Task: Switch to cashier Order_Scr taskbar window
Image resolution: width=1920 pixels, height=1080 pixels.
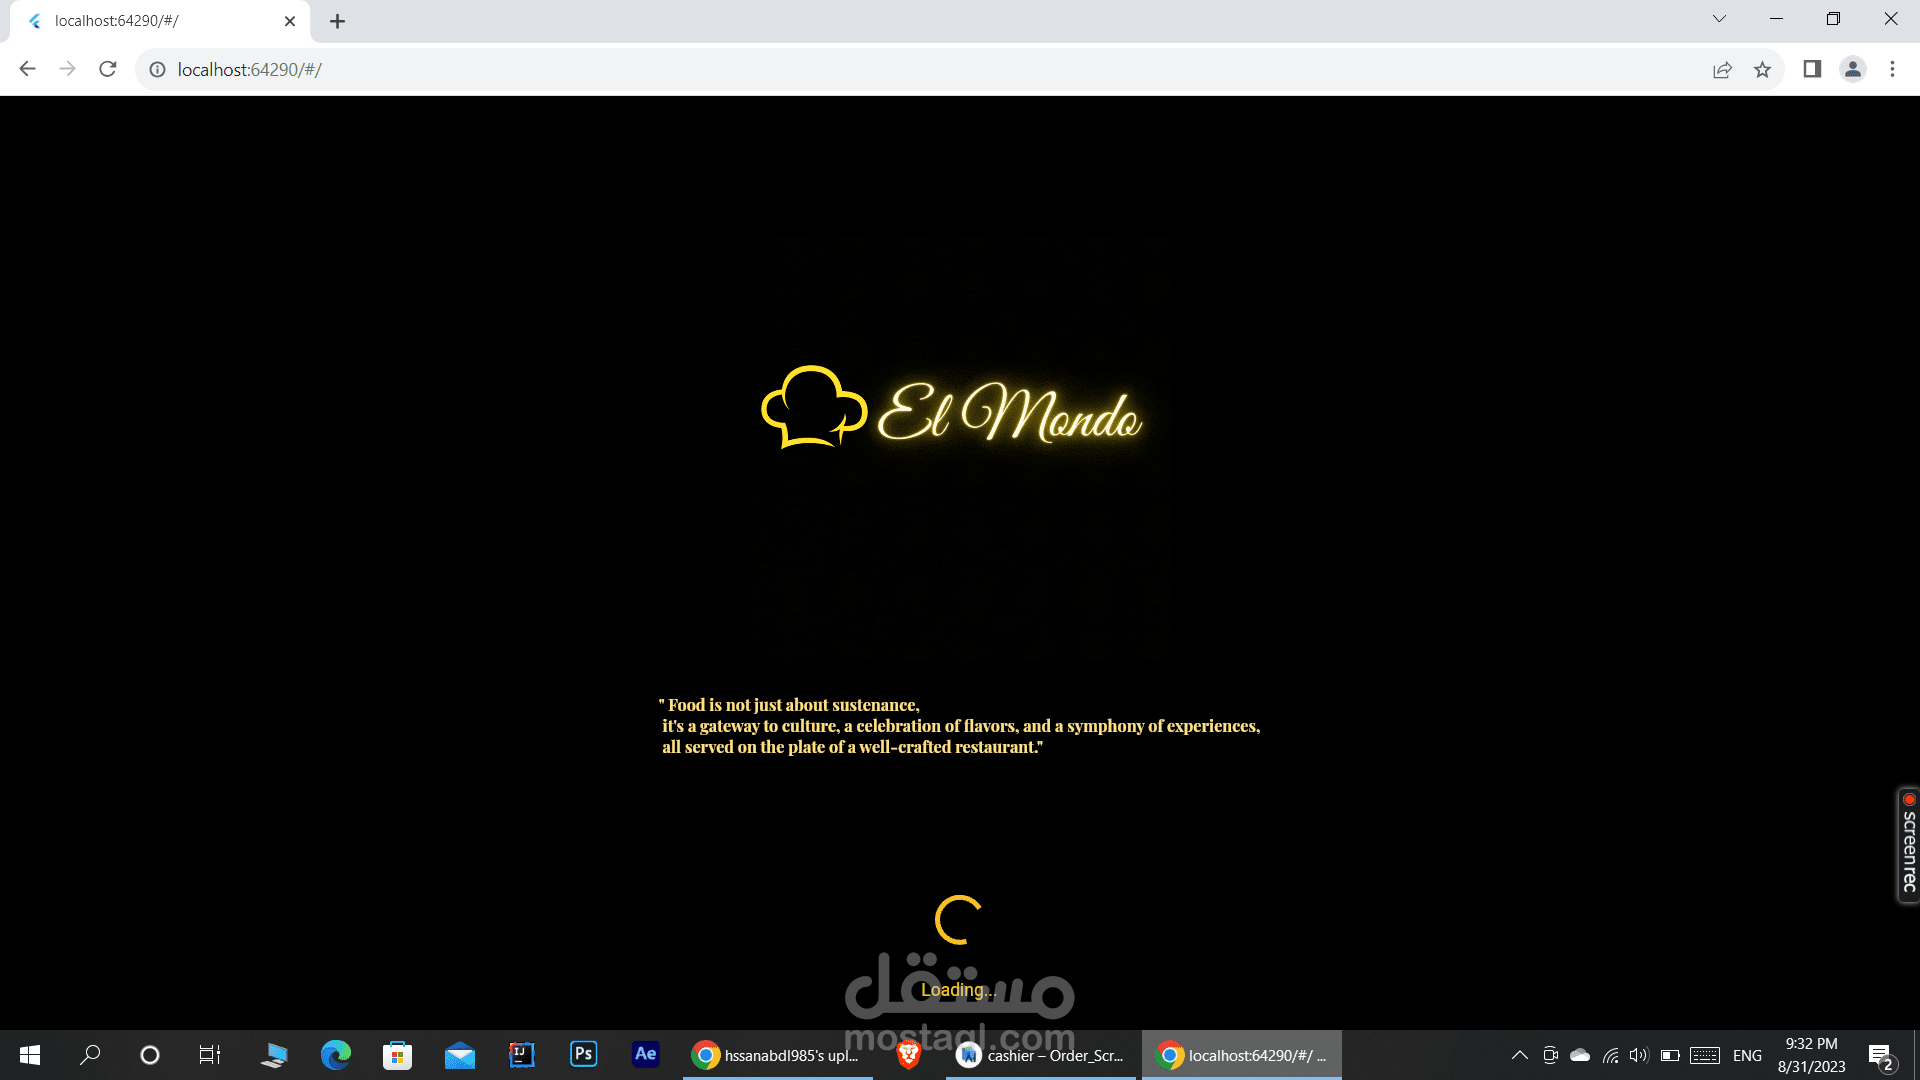Action: tap(1040, 1055)
